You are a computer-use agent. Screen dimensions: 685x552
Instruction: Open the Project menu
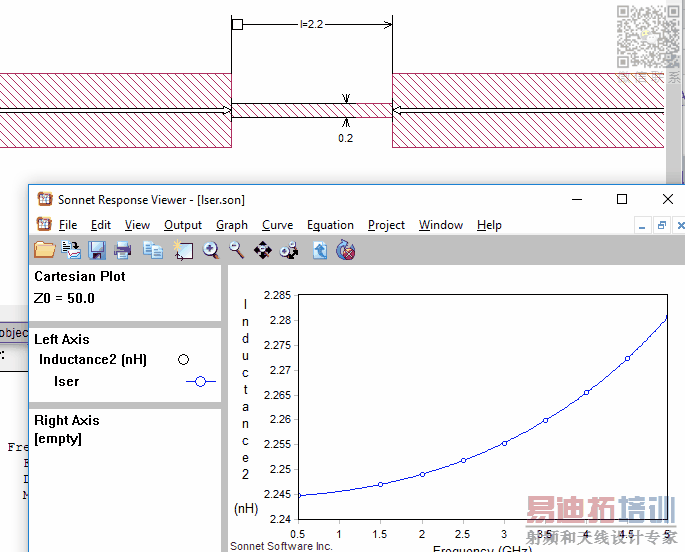click(x=386, y=225)
